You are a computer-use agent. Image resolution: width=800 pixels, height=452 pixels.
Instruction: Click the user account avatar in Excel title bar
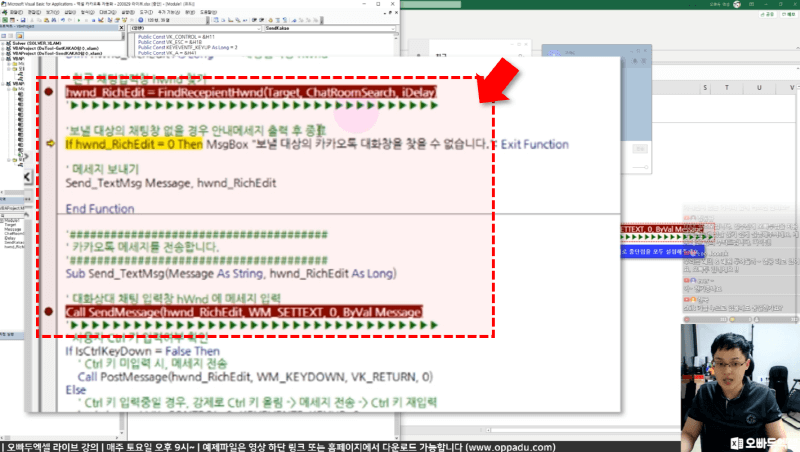pos(737,4)
